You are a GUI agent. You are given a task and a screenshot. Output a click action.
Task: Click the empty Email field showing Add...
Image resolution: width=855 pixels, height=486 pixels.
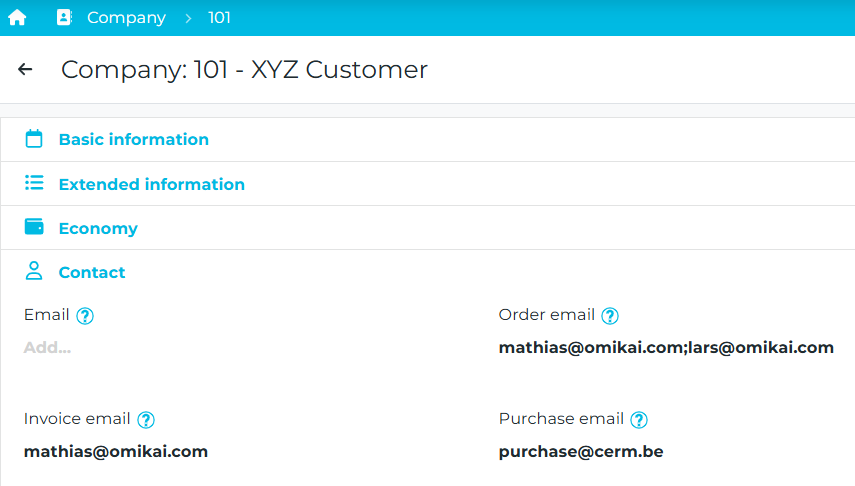pos(48,348)
